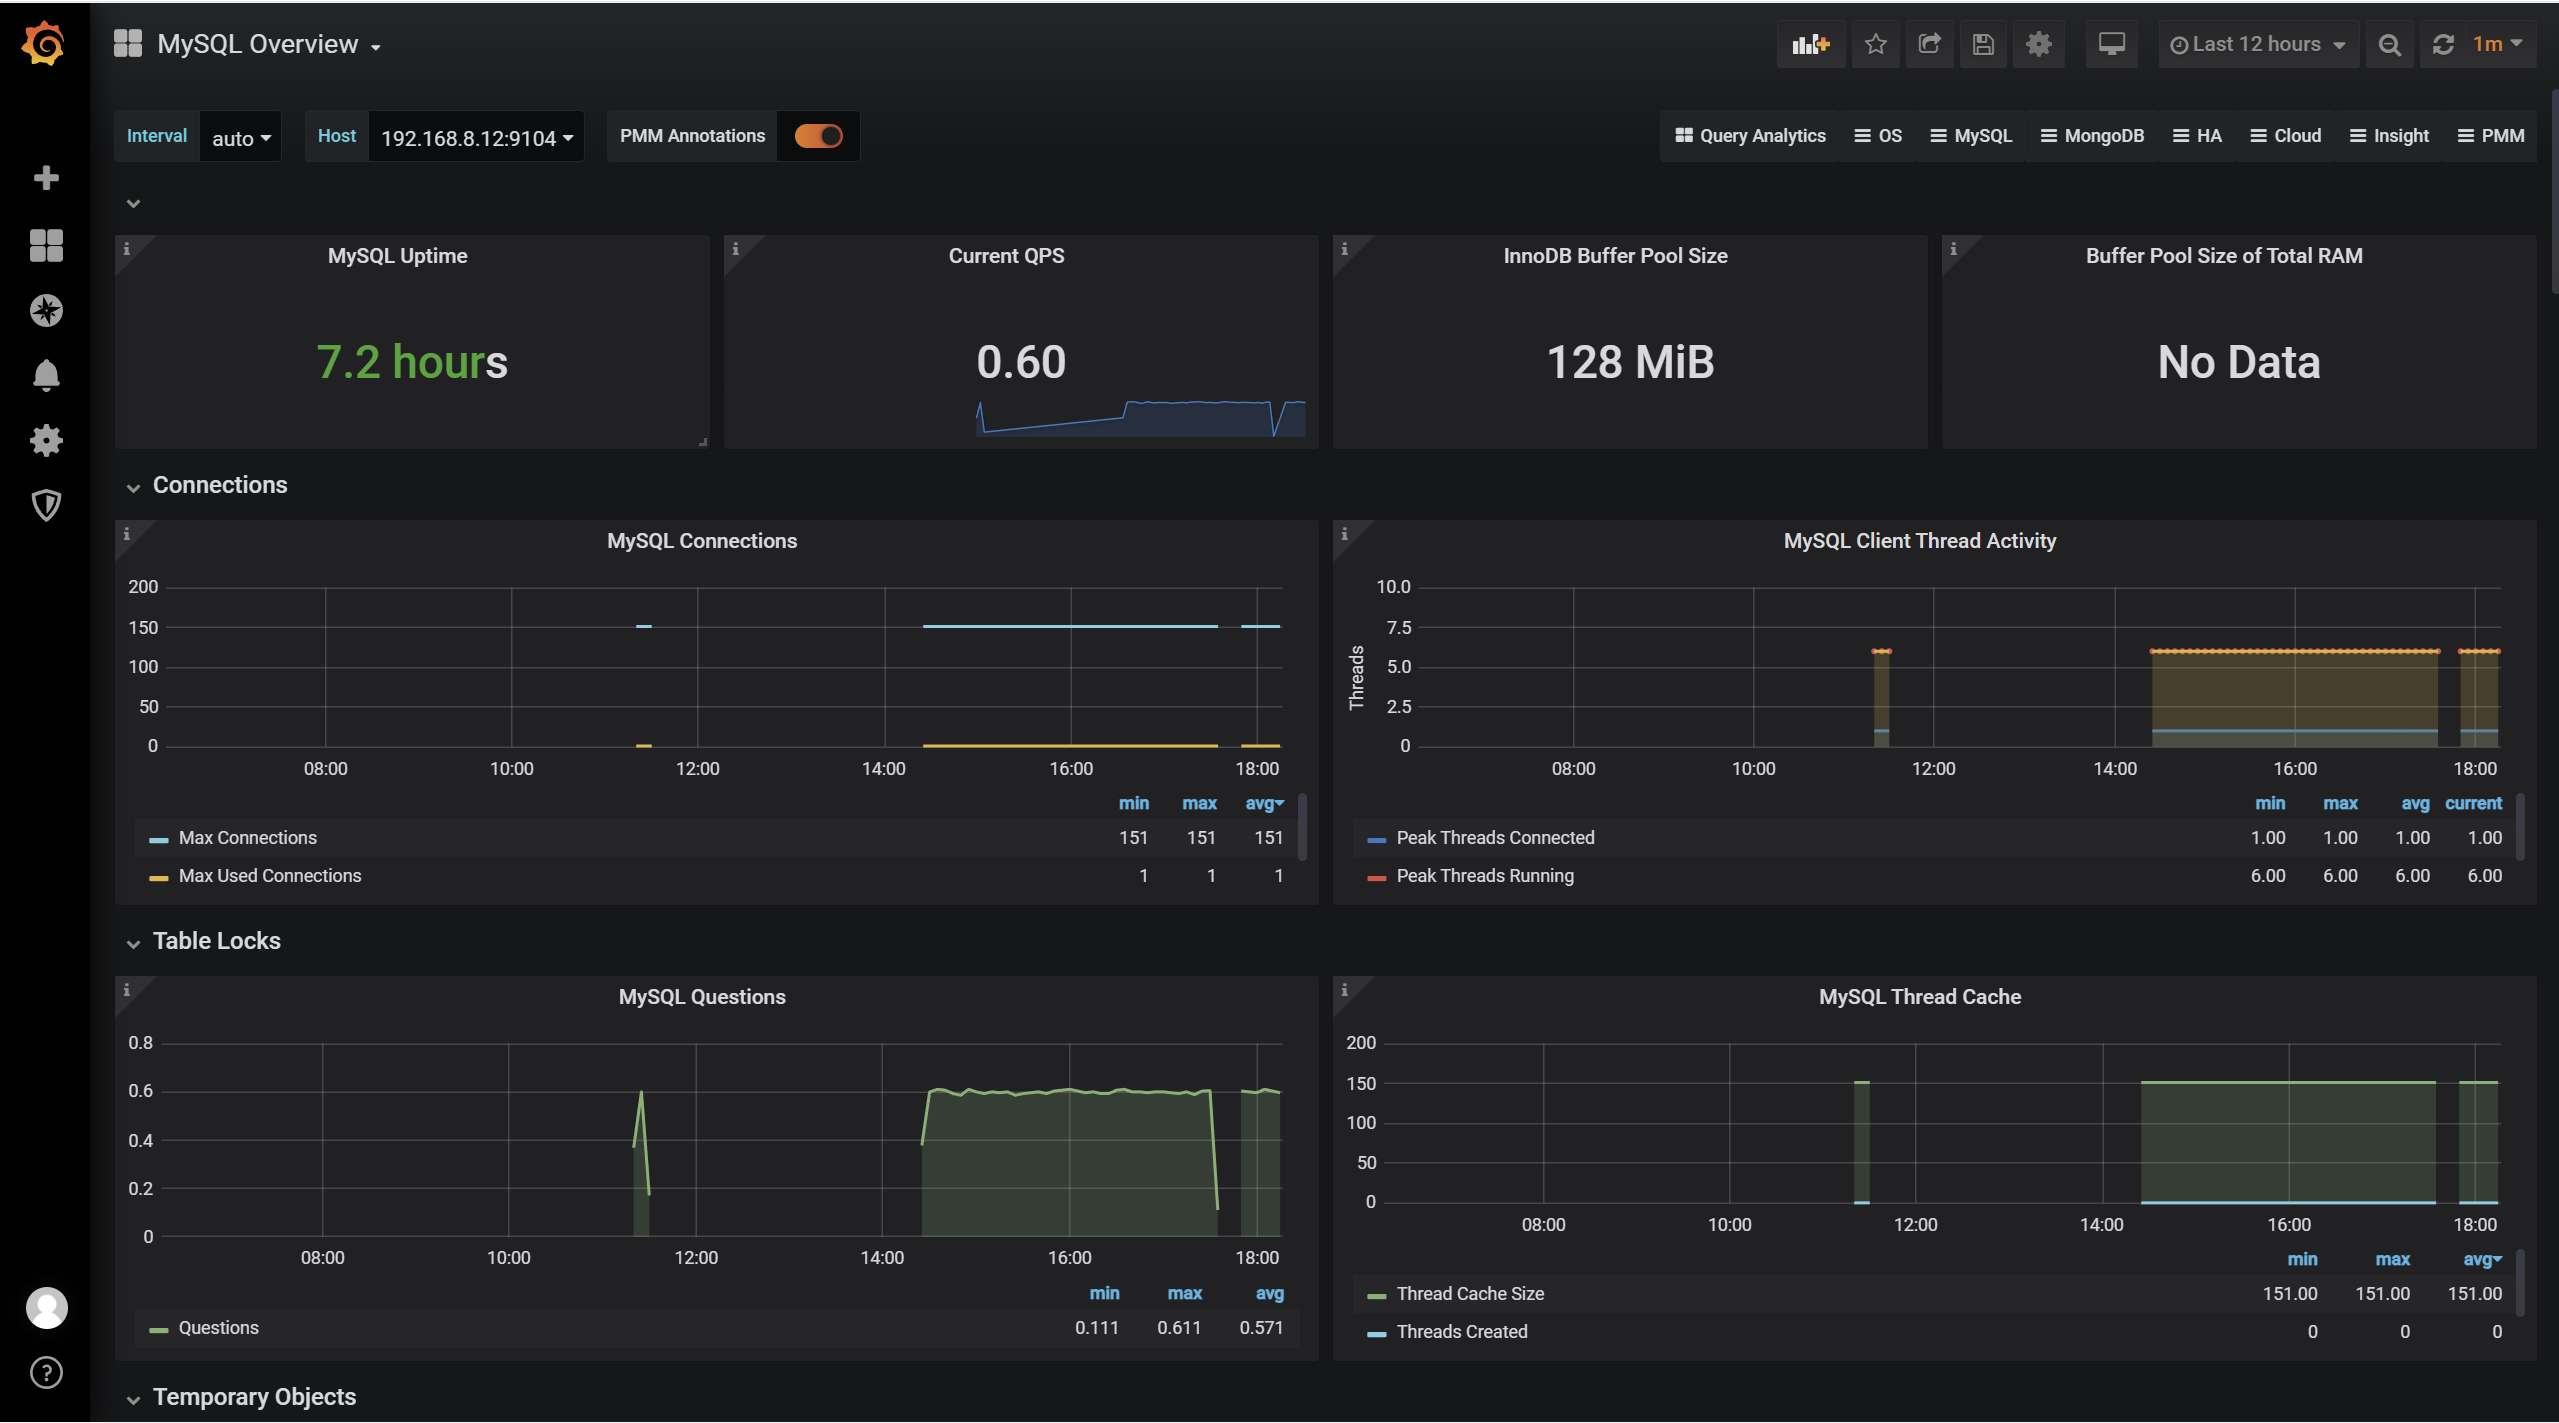Toggle Threads Created series visibility
This screenshot has width=2559, height=1423.
[x=1462, y=1332]
